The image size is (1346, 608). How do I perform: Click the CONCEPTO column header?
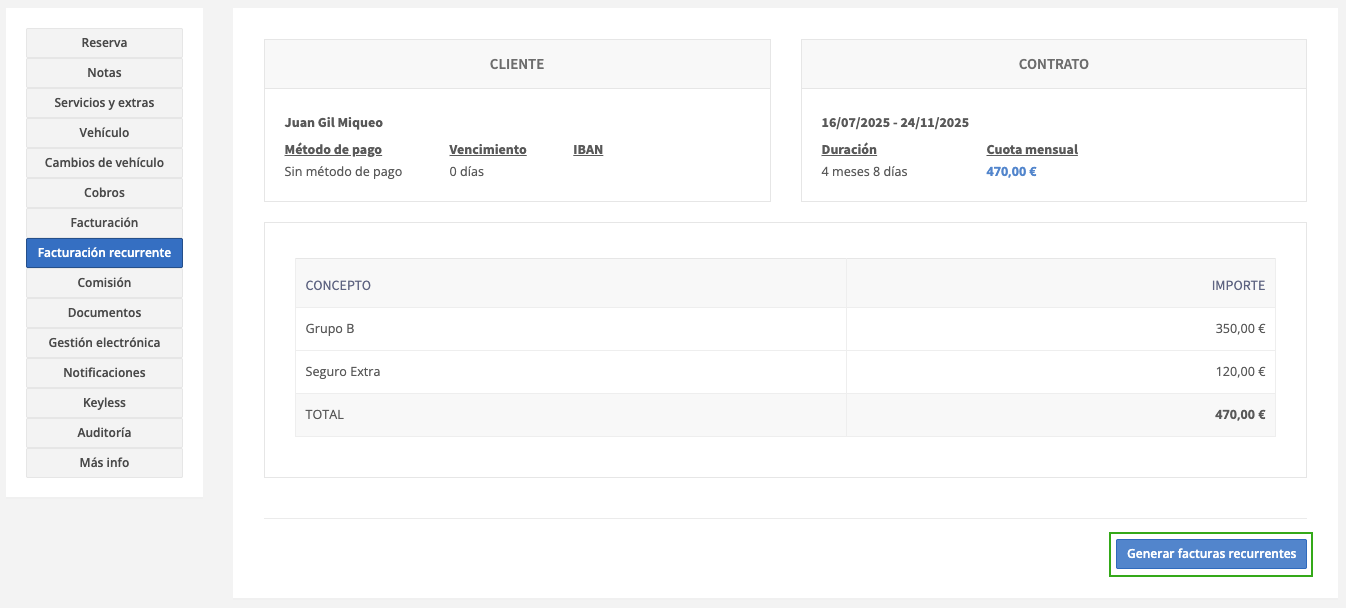[571, 285]
